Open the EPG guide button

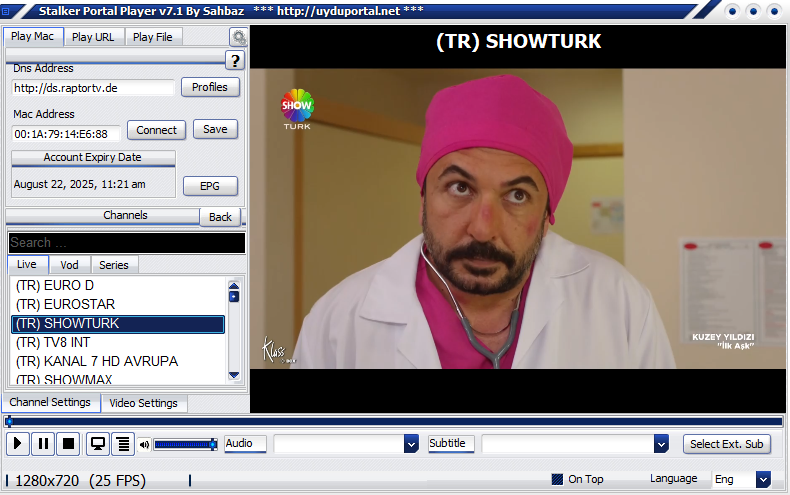coord(210,186)
